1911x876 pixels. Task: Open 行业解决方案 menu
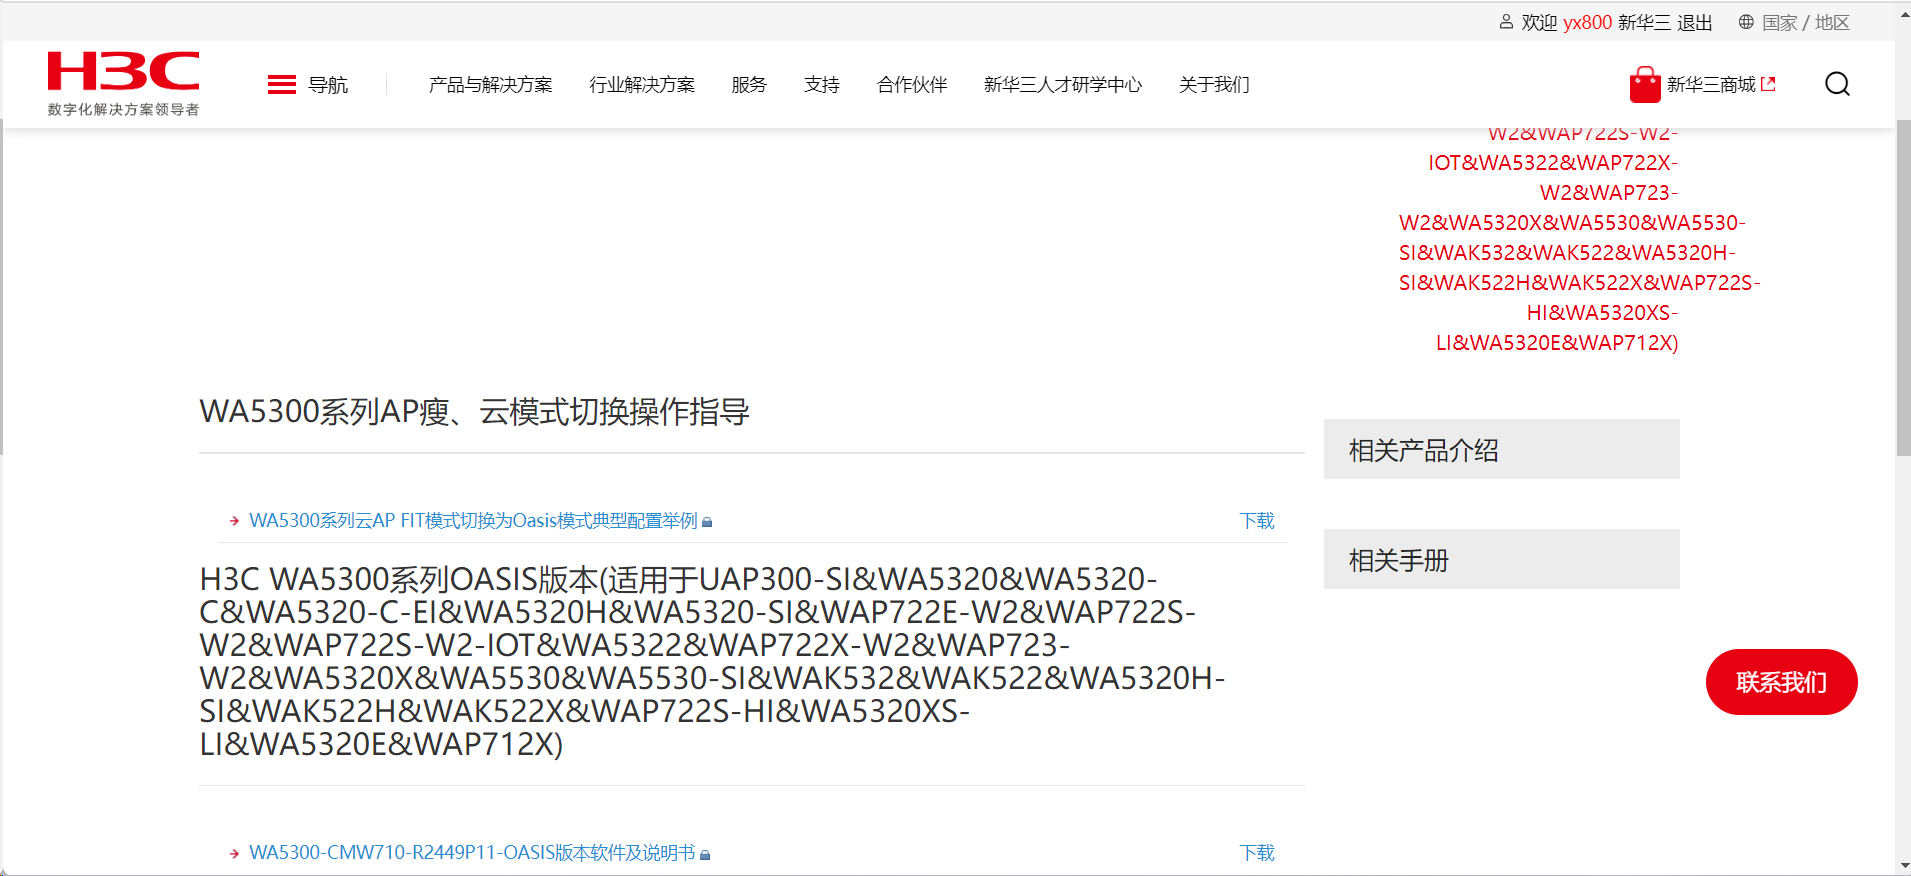[642, 85]
